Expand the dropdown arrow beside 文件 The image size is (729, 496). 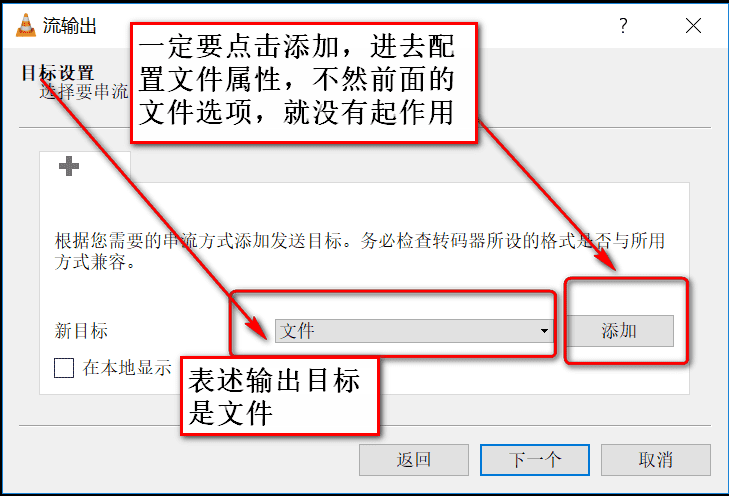(x=544, y=331)
